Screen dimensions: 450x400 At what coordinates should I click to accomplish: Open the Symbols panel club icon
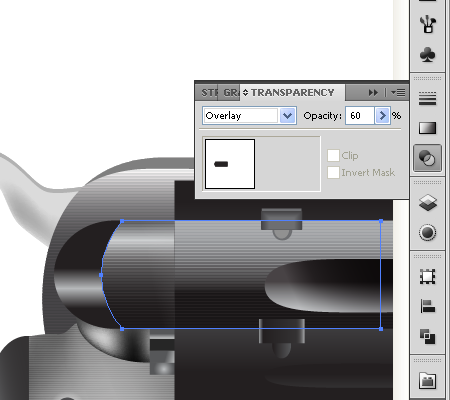[427, 54]
